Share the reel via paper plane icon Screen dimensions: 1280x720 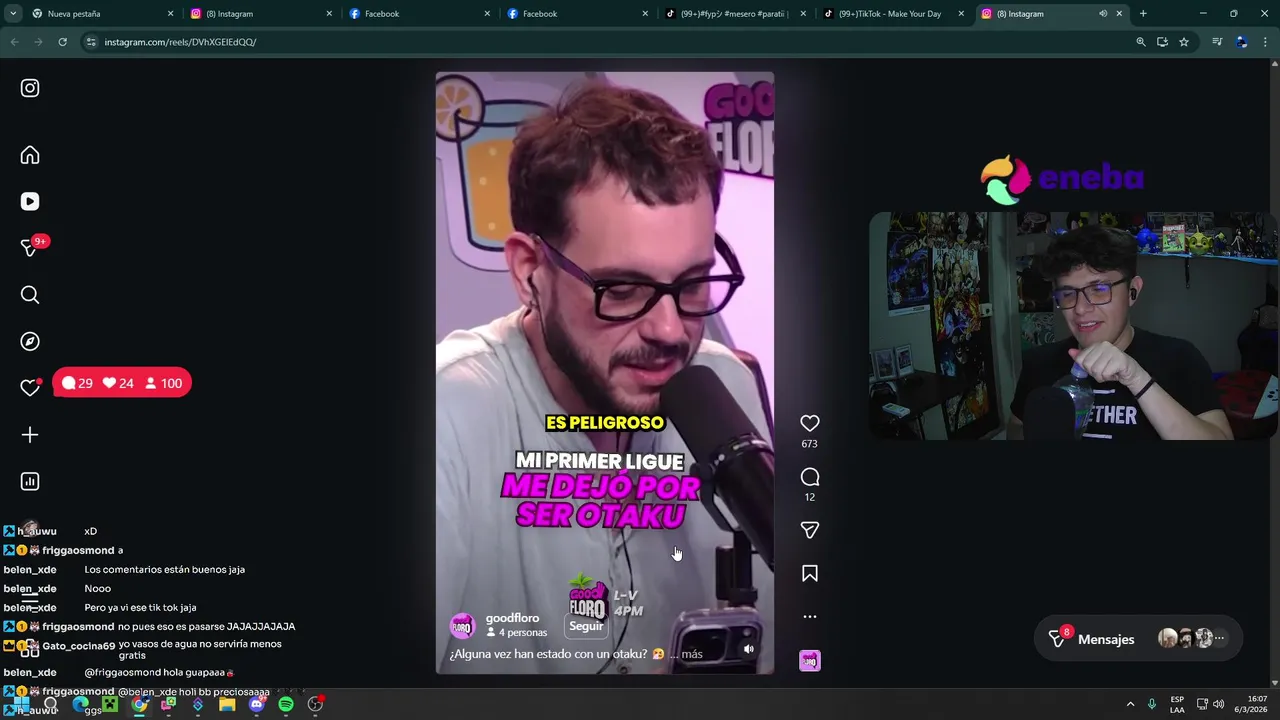810,530
